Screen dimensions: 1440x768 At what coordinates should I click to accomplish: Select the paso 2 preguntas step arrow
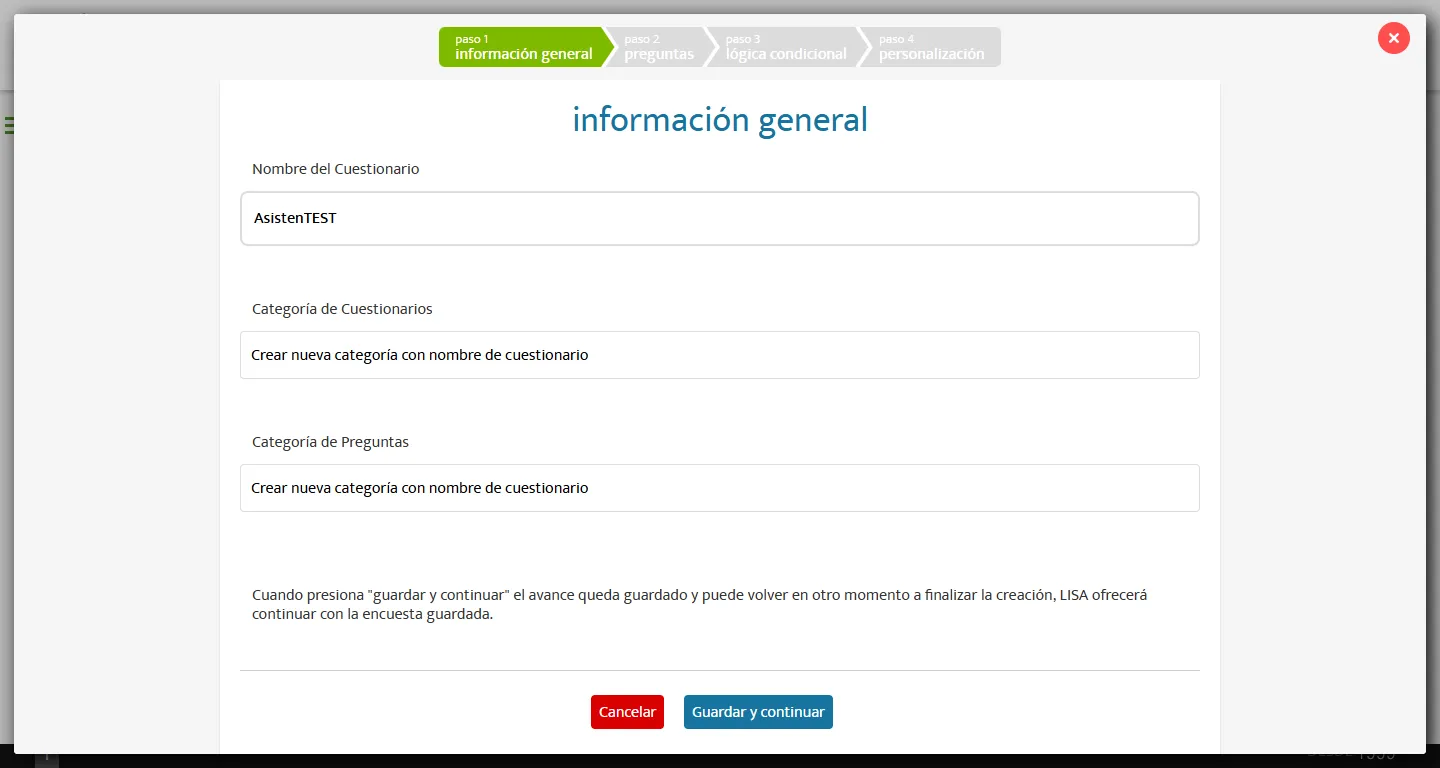(657, 46)
